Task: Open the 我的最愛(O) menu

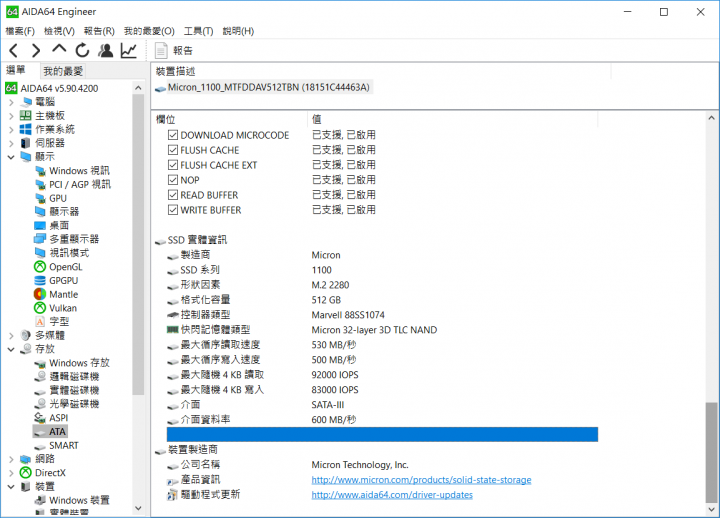Action: (x=149, y=31)
